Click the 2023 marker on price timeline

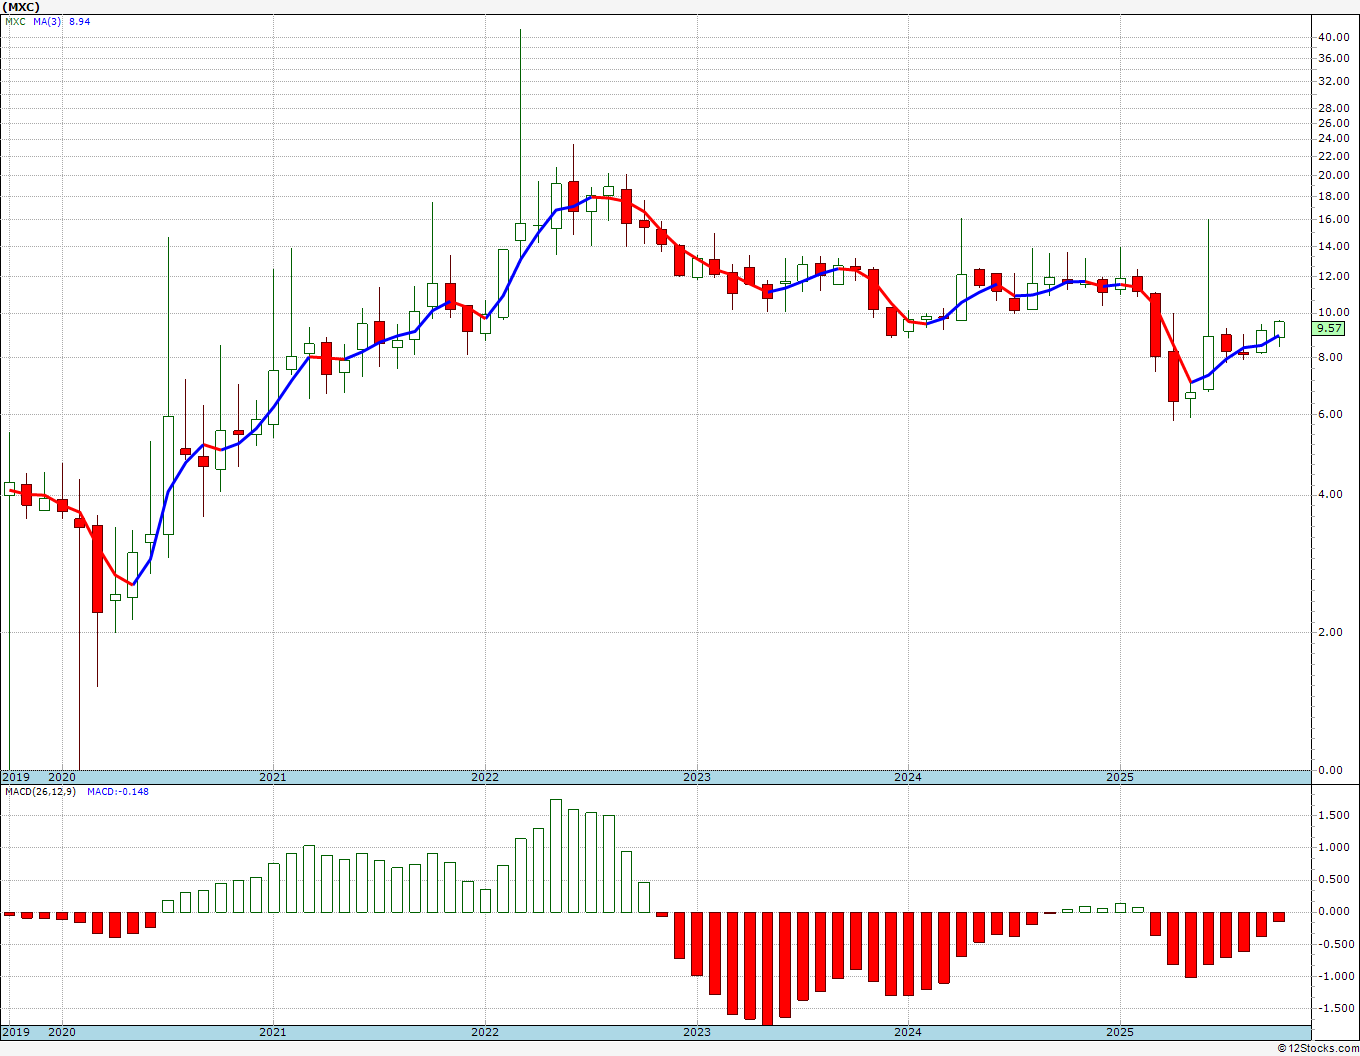point(697,777)
